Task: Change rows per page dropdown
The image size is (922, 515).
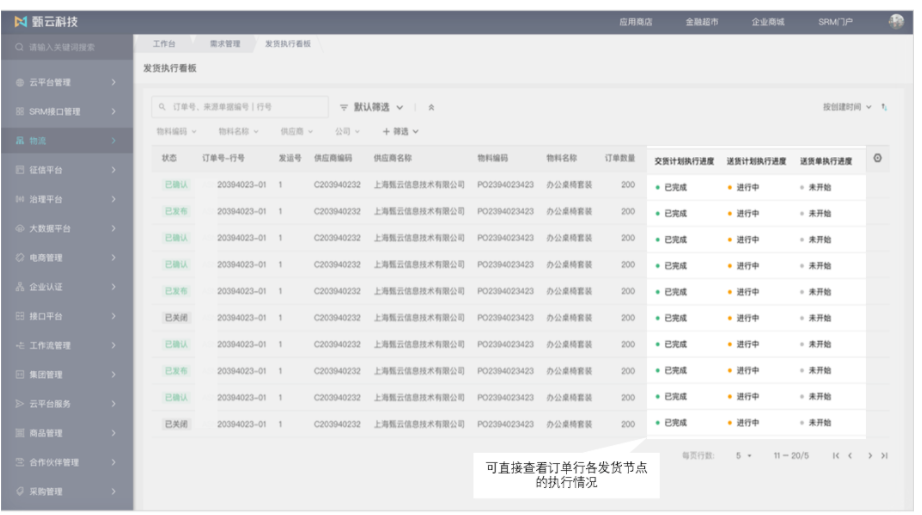Action: tap(743, 456)
